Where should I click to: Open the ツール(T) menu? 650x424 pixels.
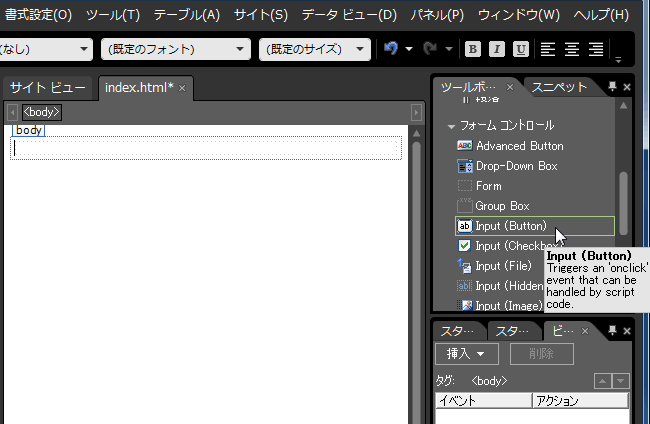tap(113, 15)
